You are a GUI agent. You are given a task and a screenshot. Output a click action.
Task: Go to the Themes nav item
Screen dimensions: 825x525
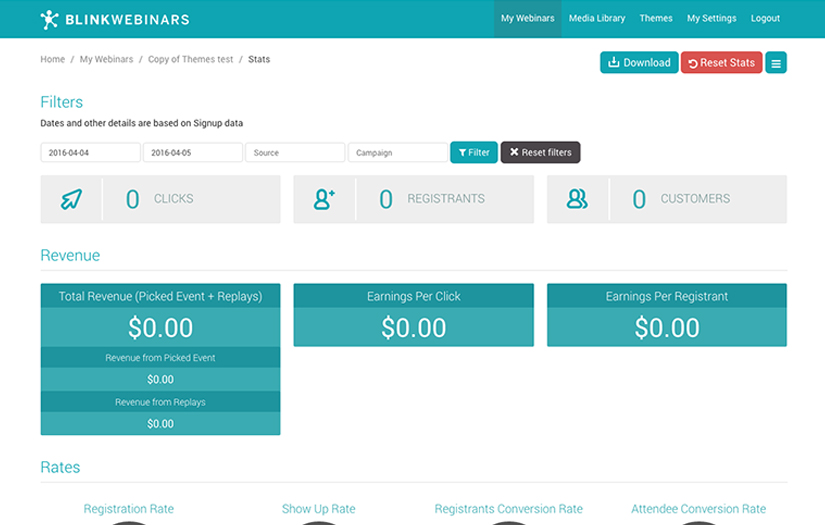click(656, 18)
